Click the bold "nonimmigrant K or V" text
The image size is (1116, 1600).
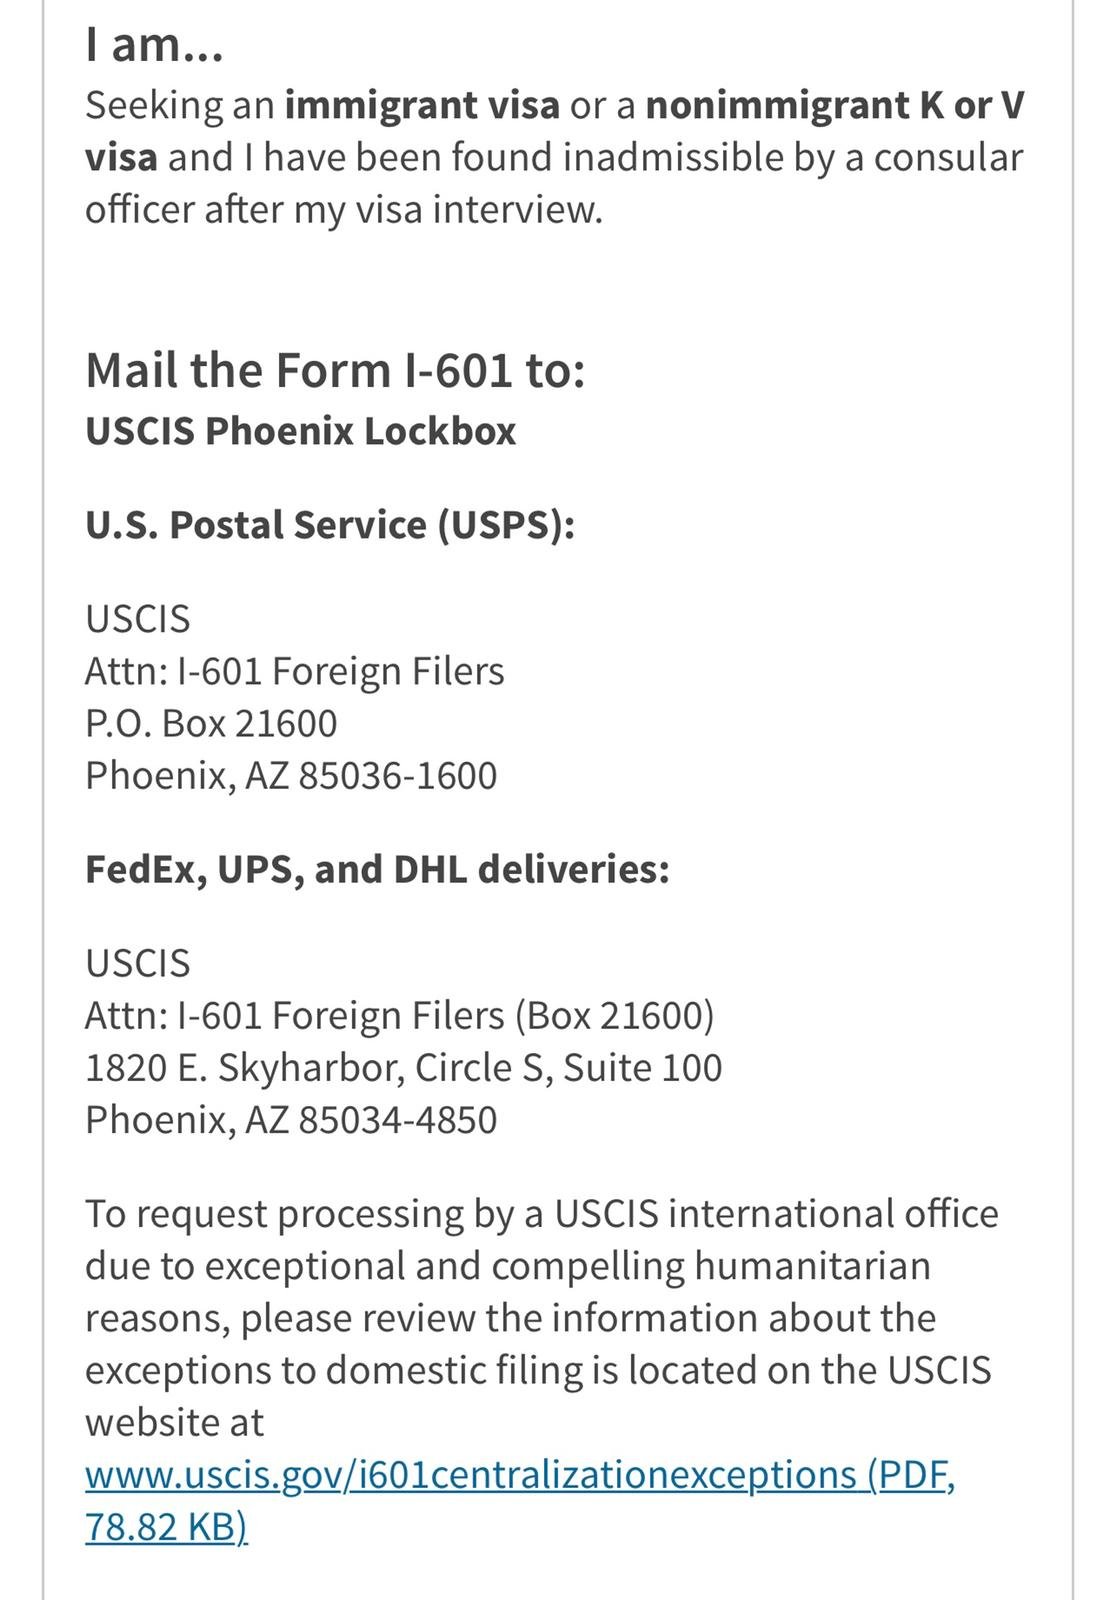tap(835, 105)
